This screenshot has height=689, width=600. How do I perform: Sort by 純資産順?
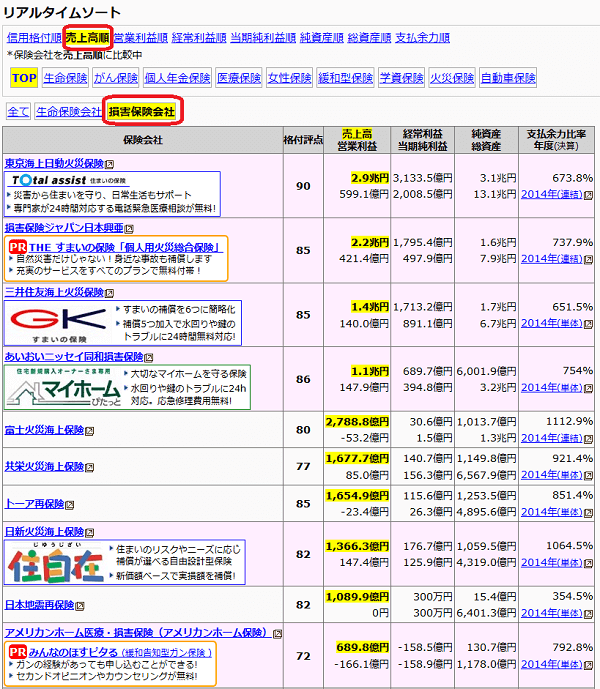[x=321, y=38]
